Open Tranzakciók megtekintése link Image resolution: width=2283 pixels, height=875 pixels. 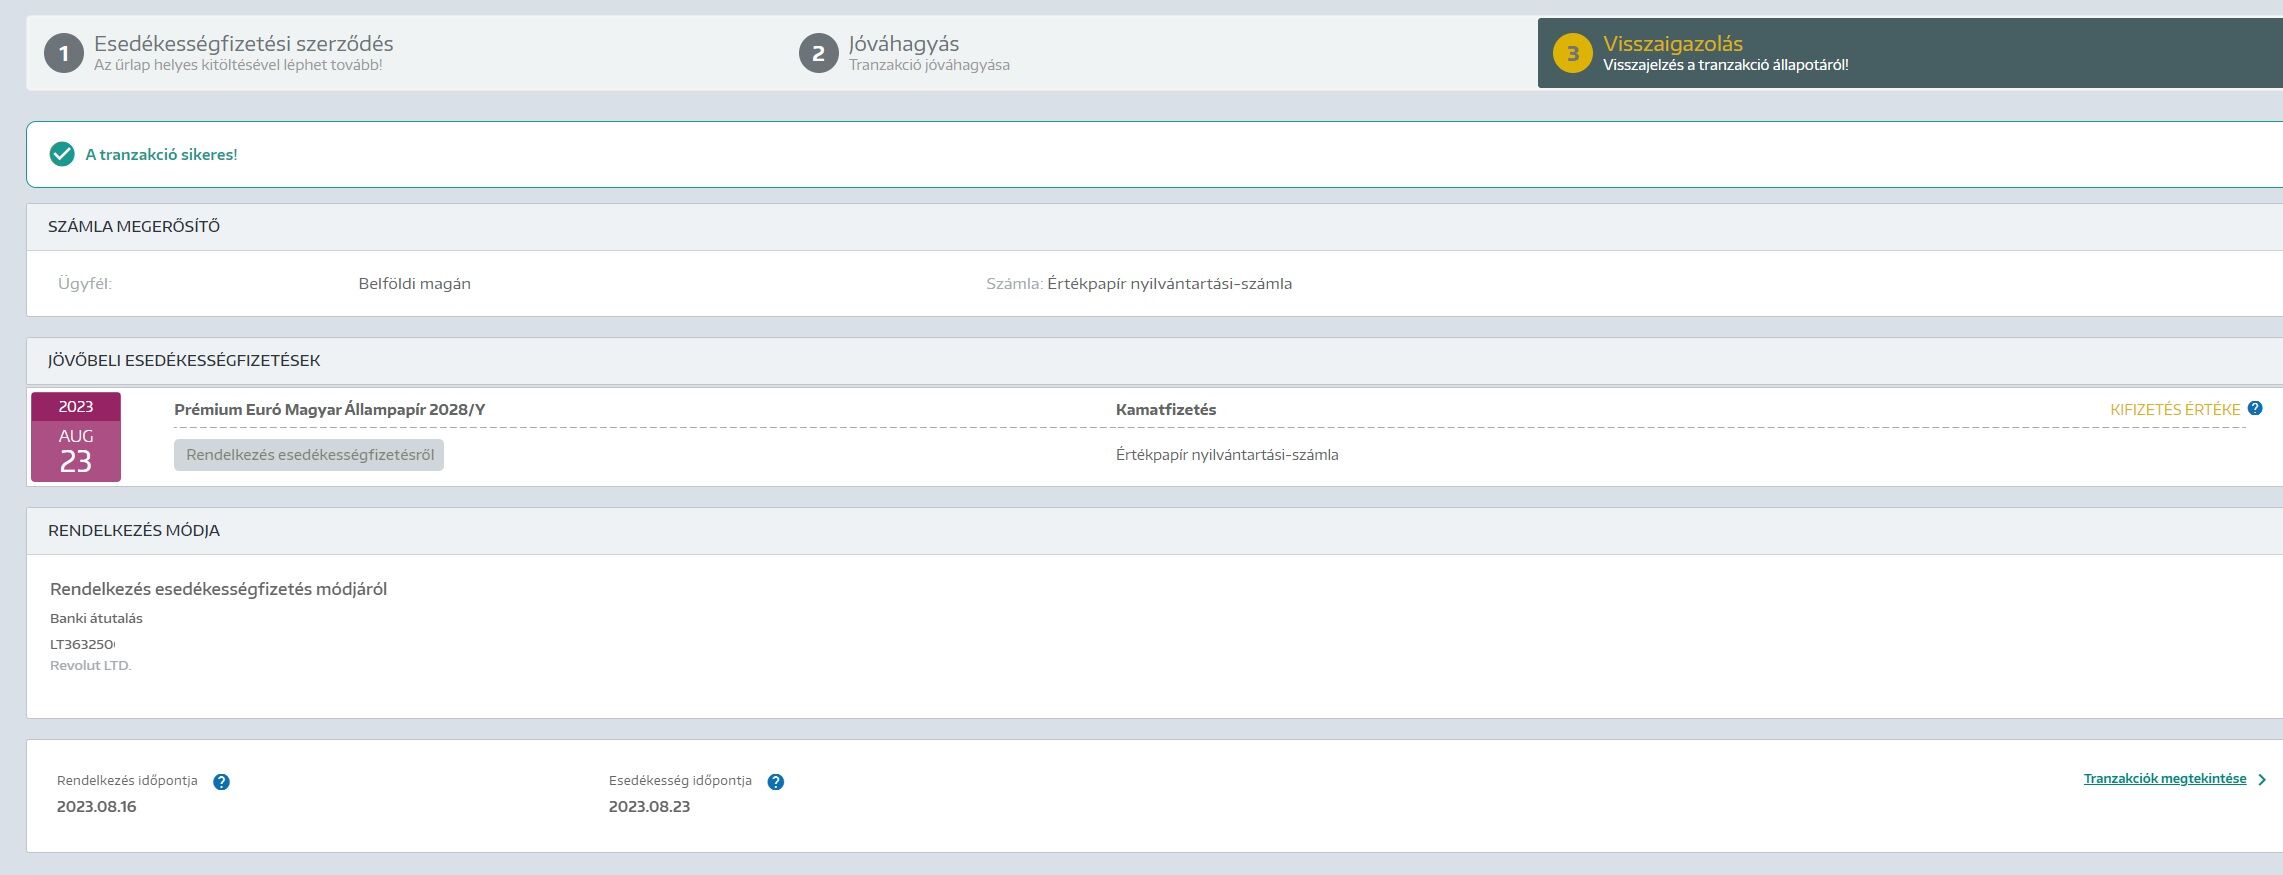point(2165,779)
